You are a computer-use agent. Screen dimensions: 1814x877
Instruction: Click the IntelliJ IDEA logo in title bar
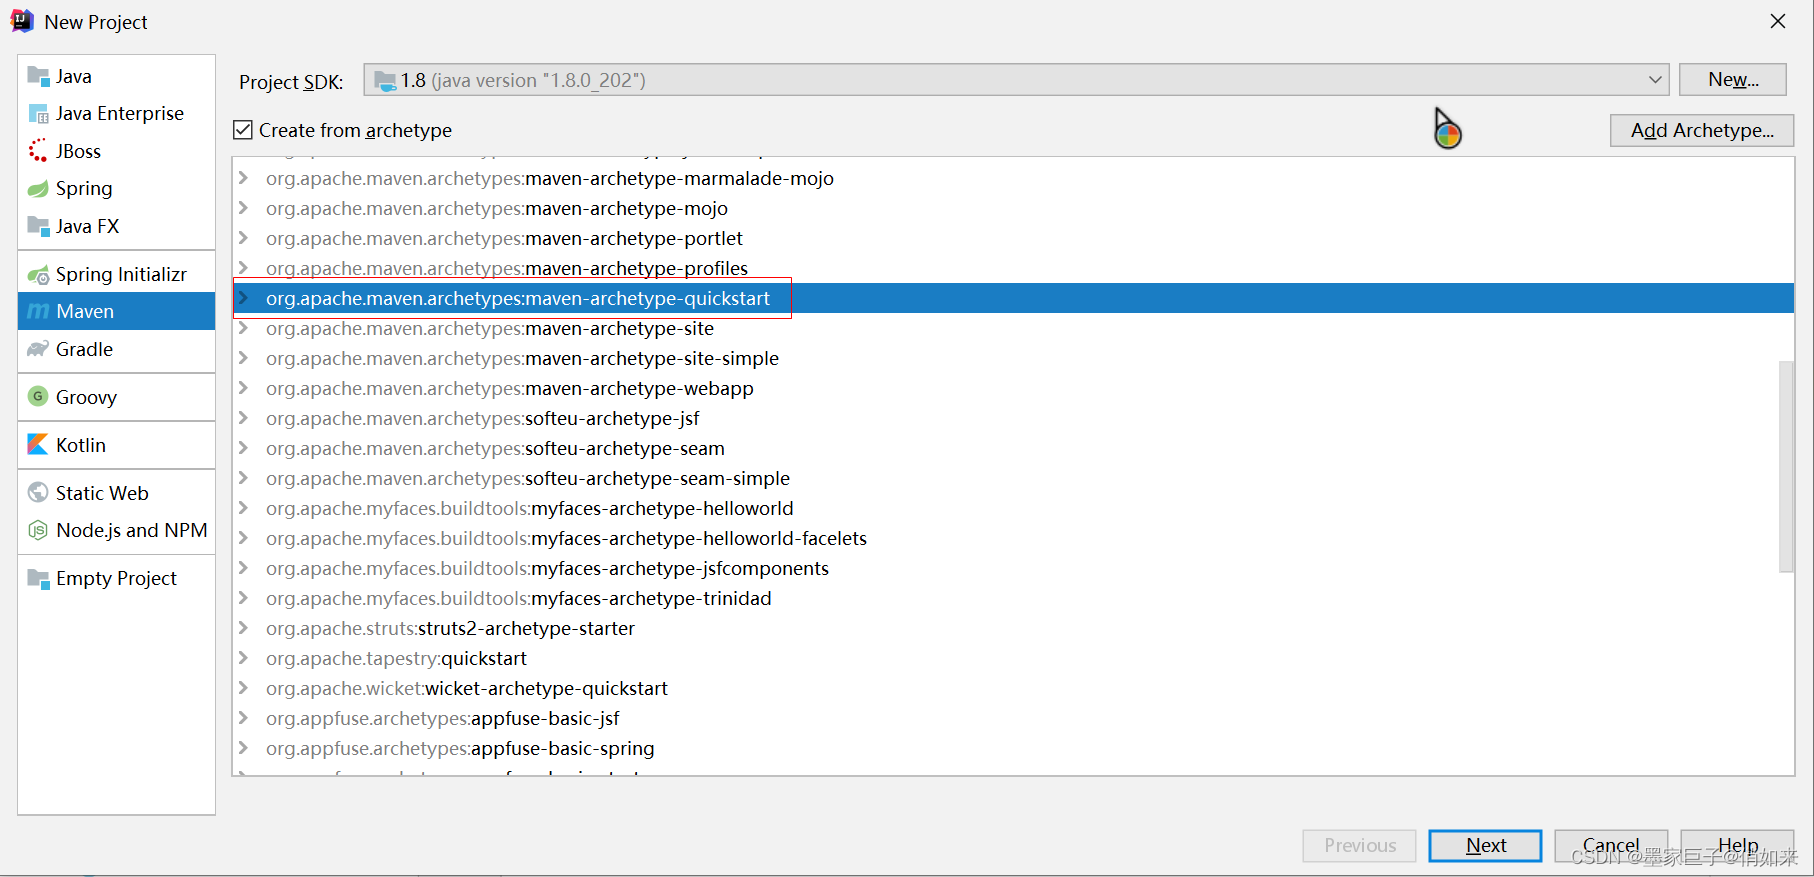pyautogui.click(x=22, y=21)
